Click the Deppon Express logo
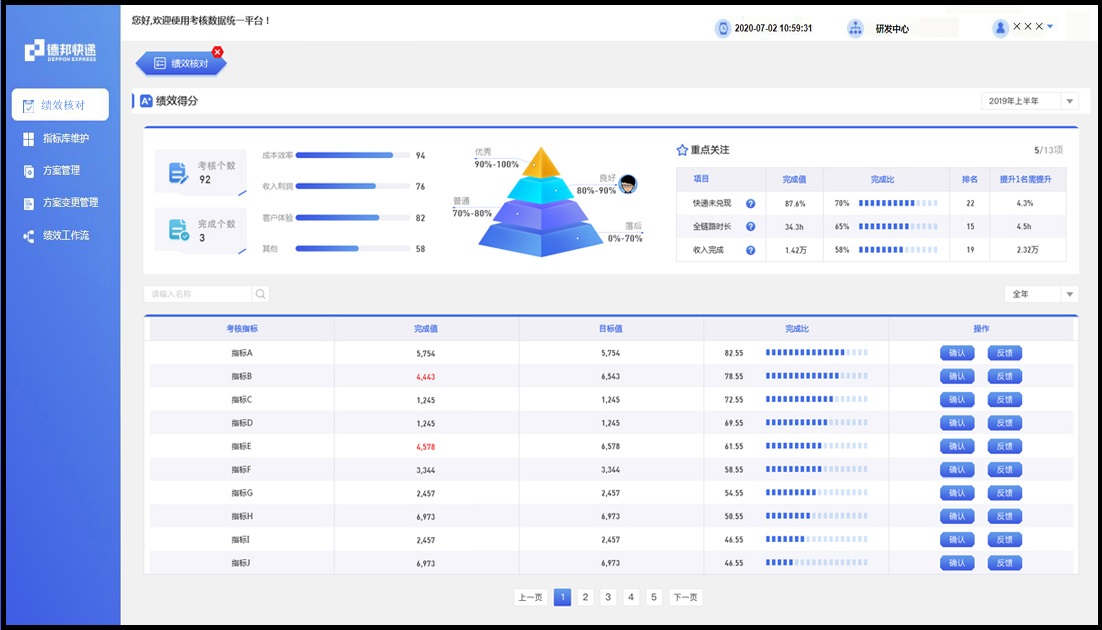The image size is (1102, 630). click(60, 51)
